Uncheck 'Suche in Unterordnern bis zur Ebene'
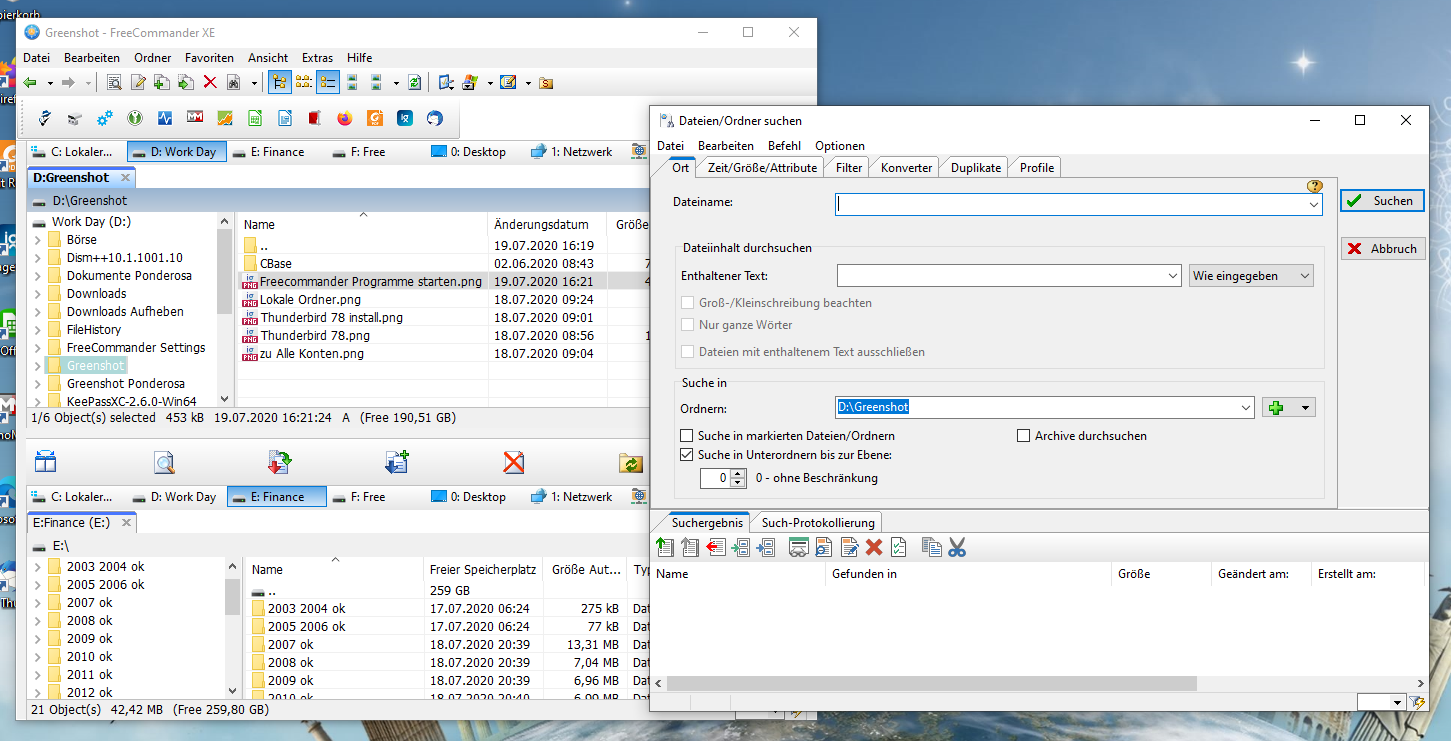 tap(687, 455)
